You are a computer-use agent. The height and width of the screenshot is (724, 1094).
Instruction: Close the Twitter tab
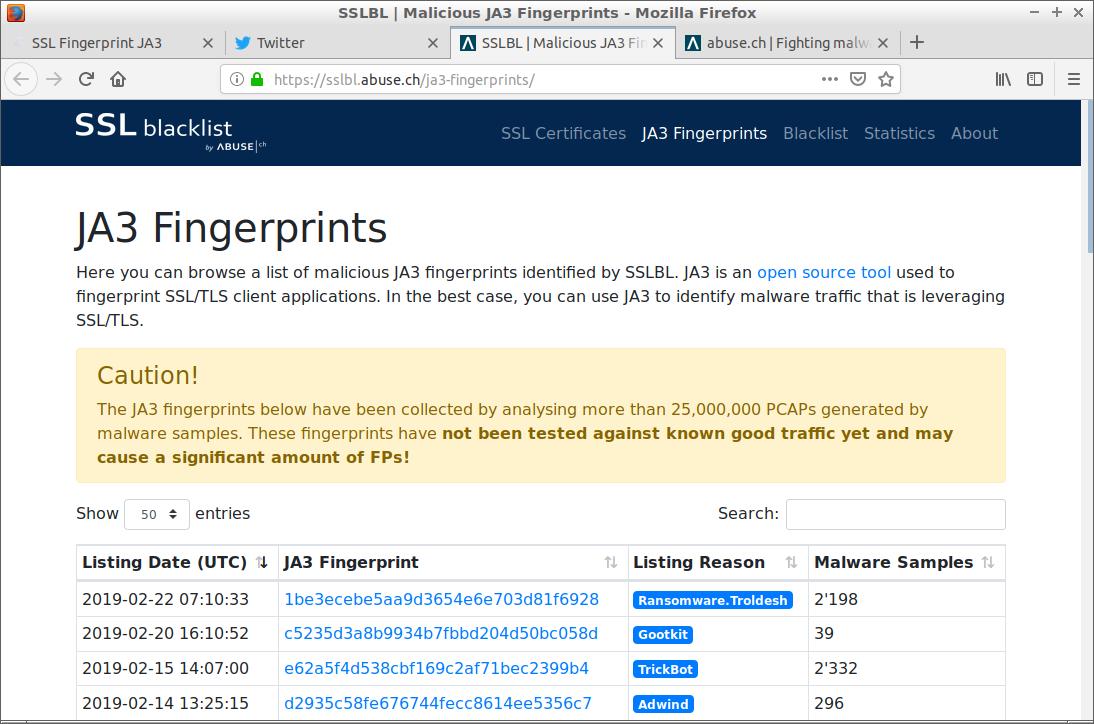point(433,43)
